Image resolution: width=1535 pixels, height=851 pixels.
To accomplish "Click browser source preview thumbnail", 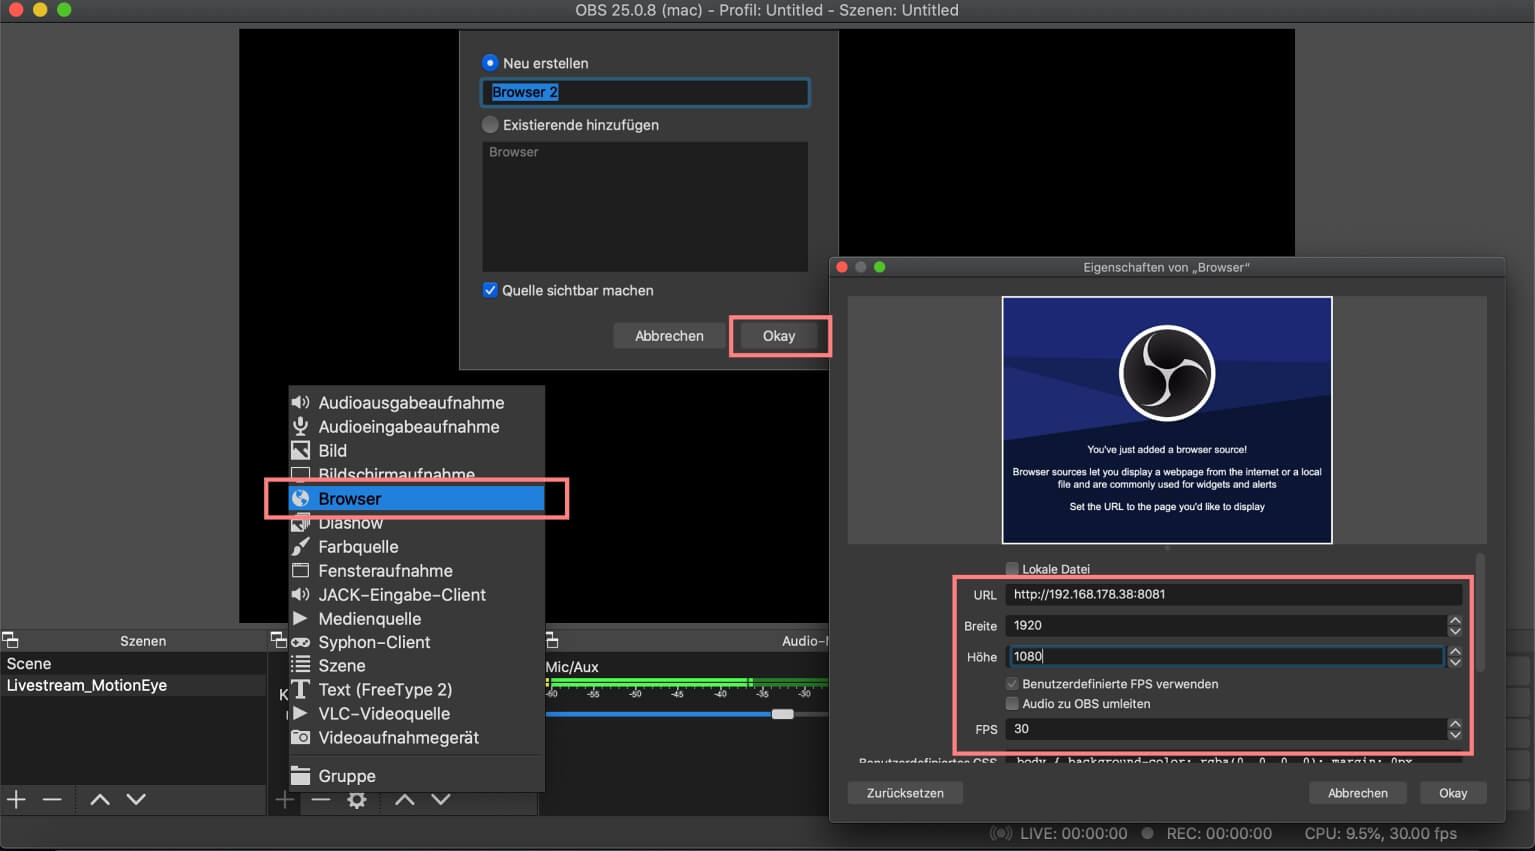I will [1167, 420].
